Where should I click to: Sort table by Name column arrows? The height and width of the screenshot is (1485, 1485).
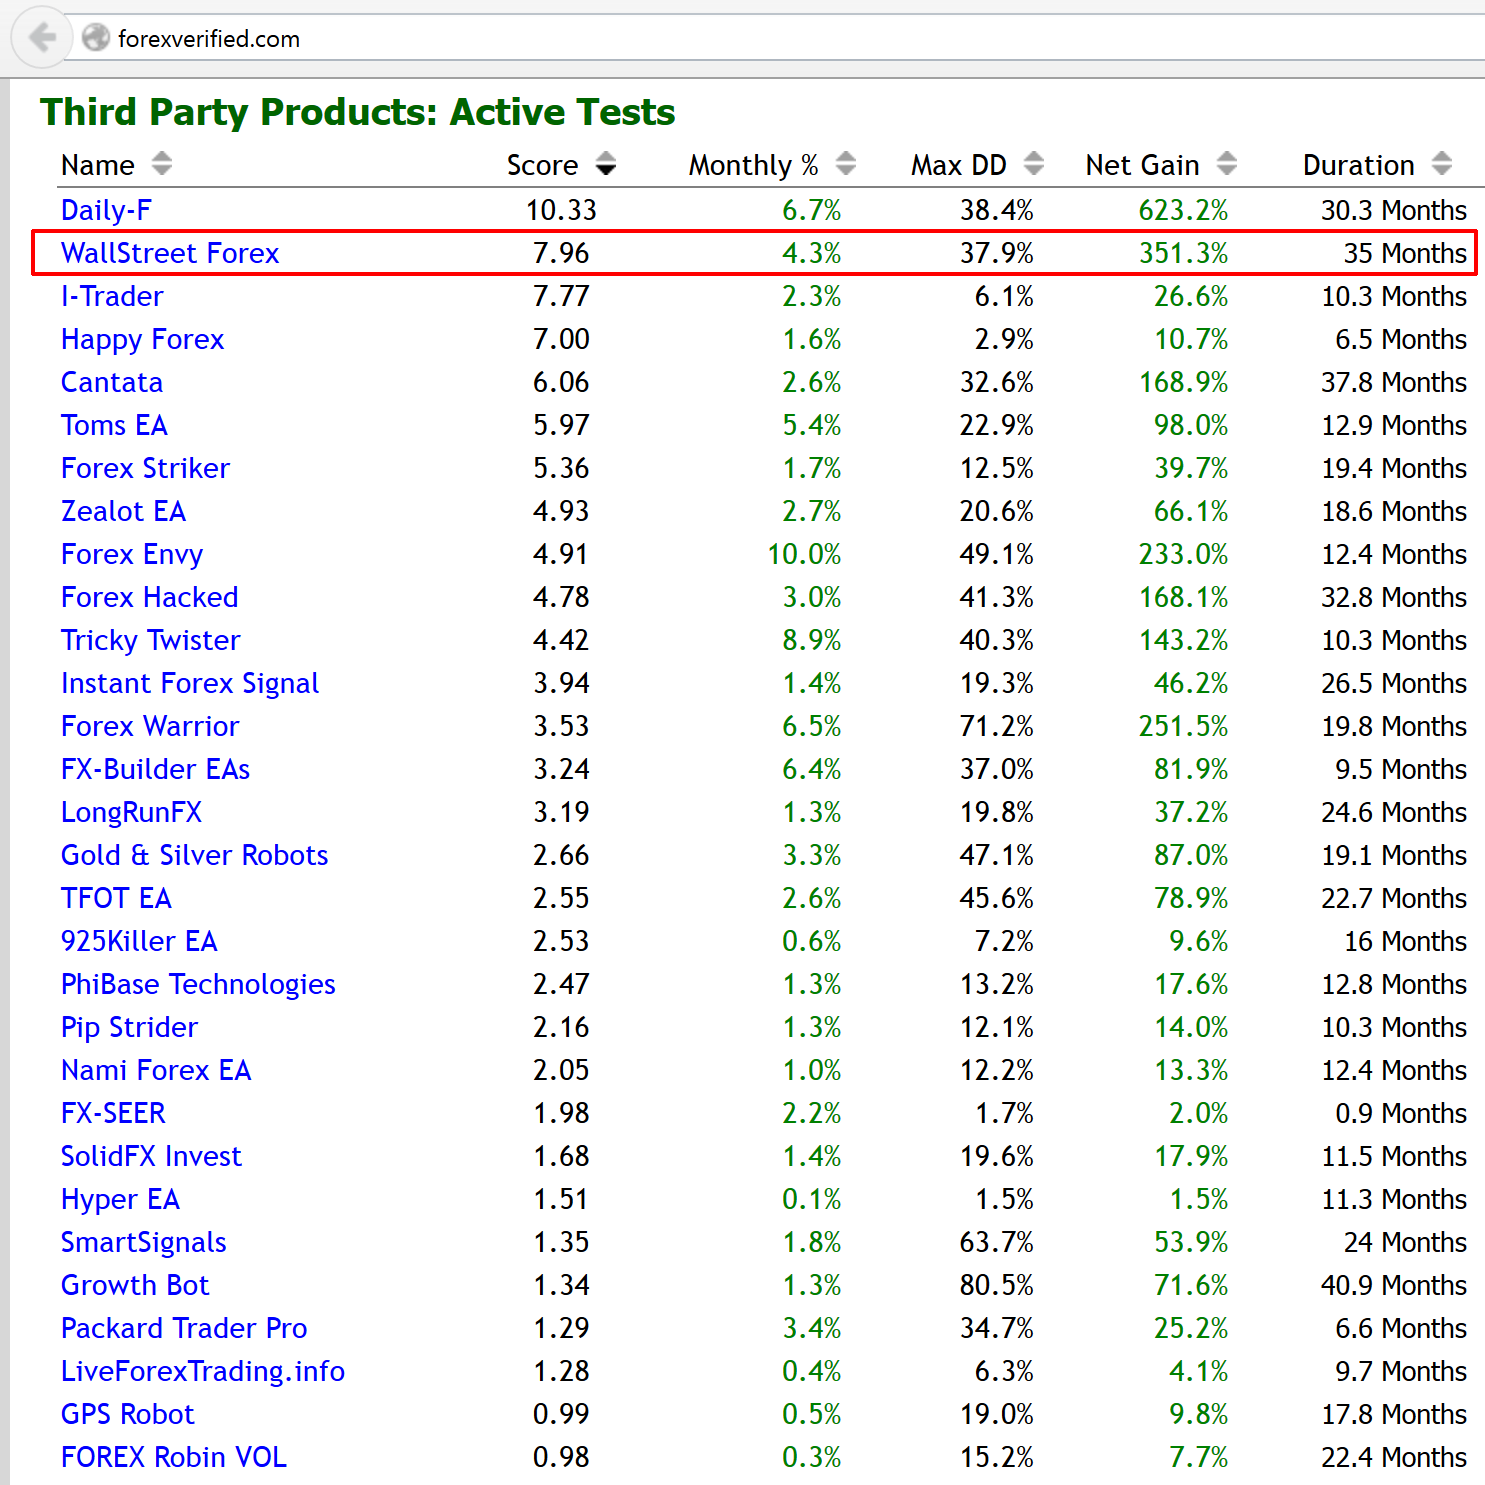coord(162,164)
